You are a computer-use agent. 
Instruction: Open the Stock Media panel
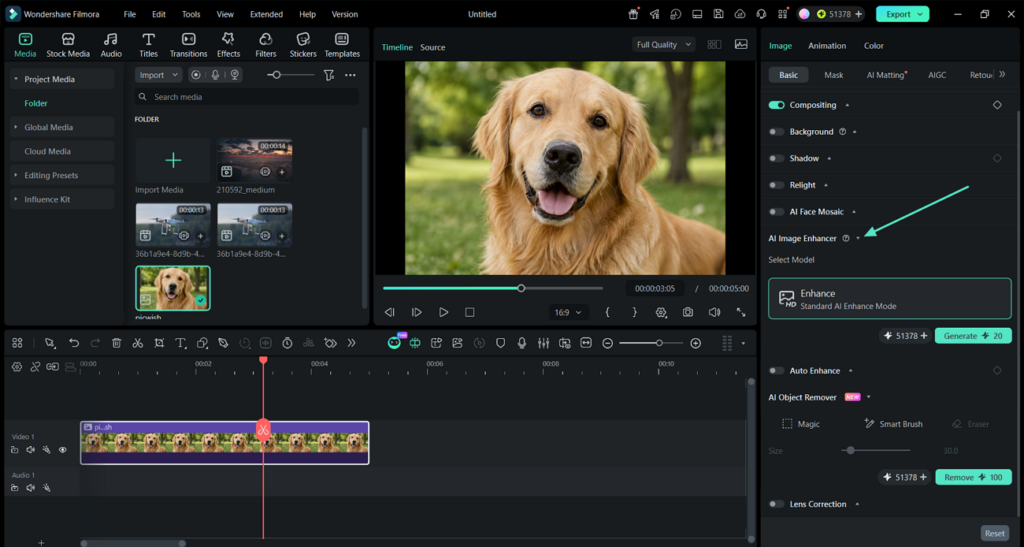pos(68,45)
